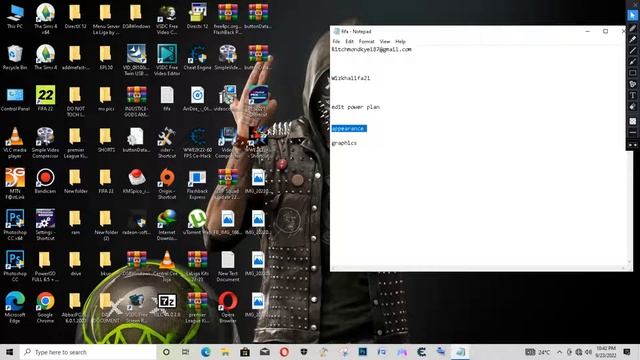Select the 'drive' folder on desktop
Viewport: 640px width, 360px height.
click(x=76, y=263)
